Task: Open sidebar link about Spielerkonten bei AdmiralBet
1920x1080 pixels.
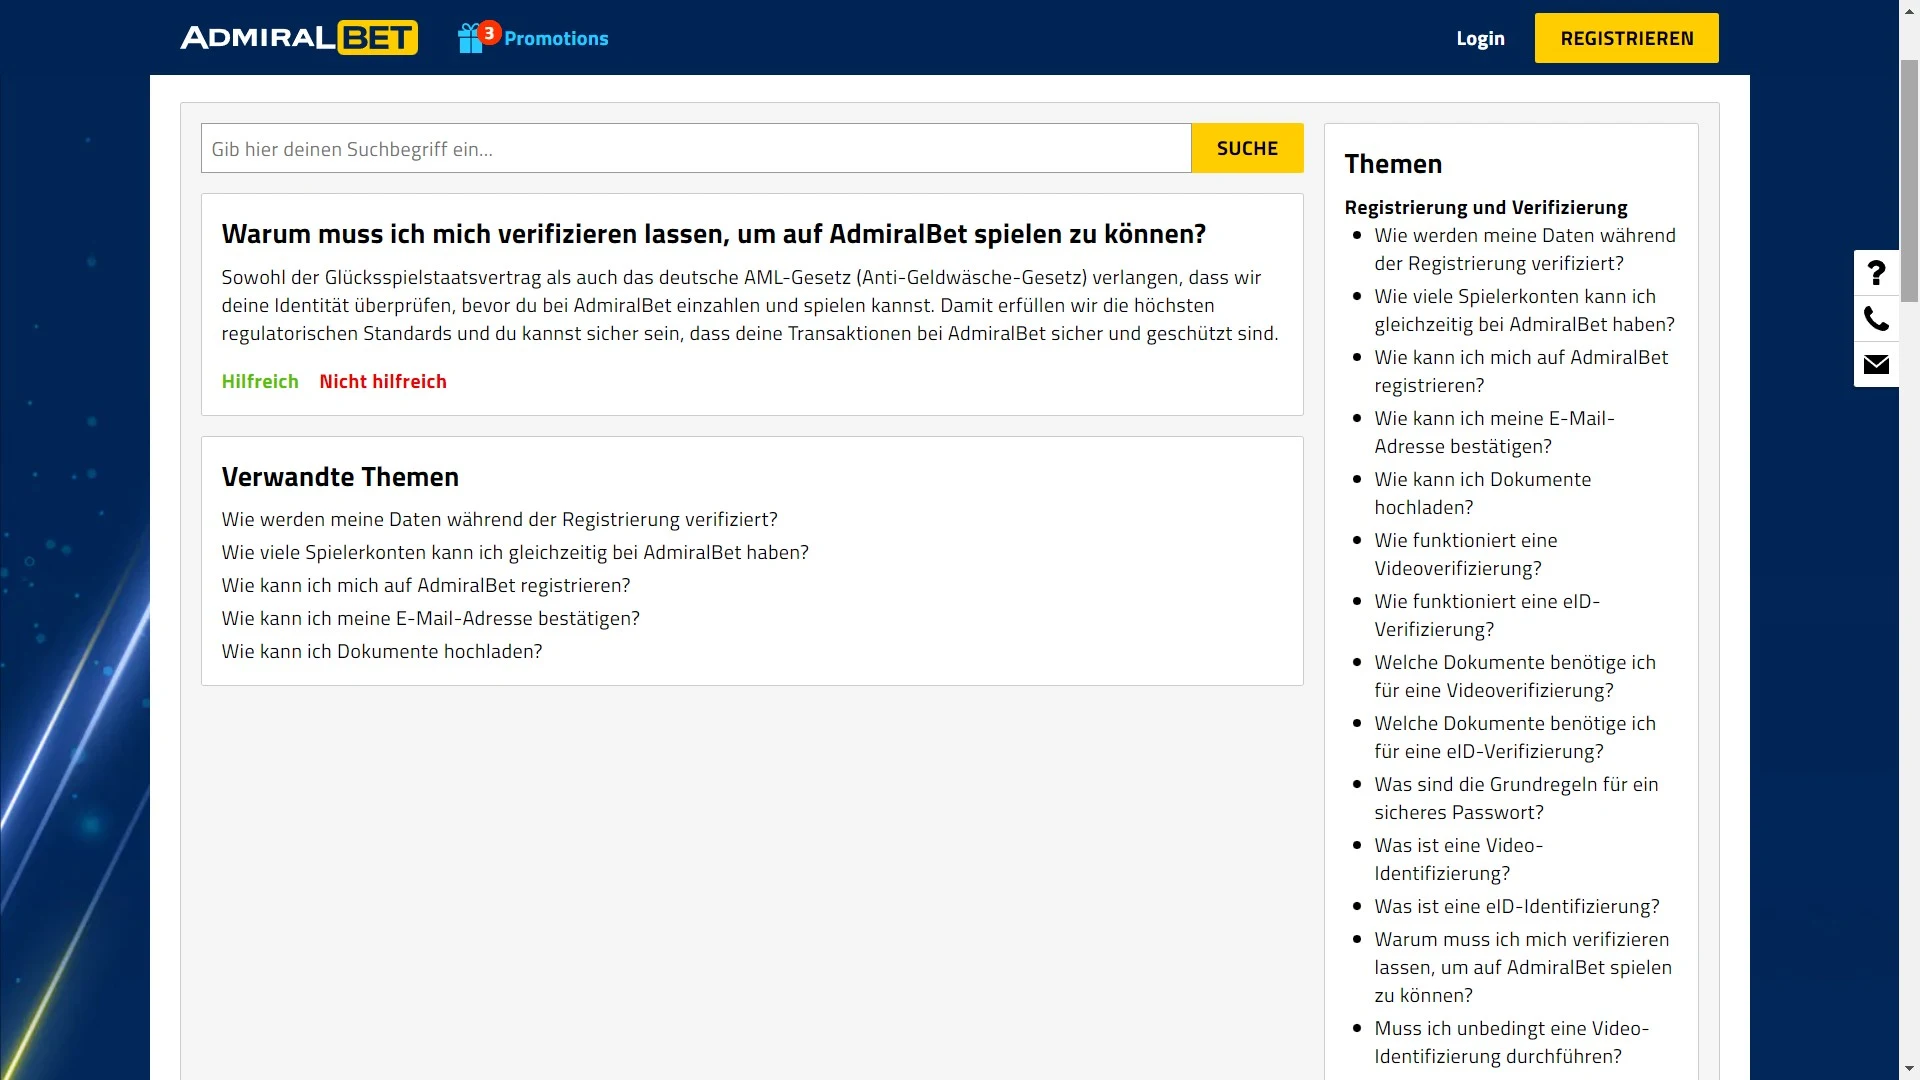Action: 1524,310
